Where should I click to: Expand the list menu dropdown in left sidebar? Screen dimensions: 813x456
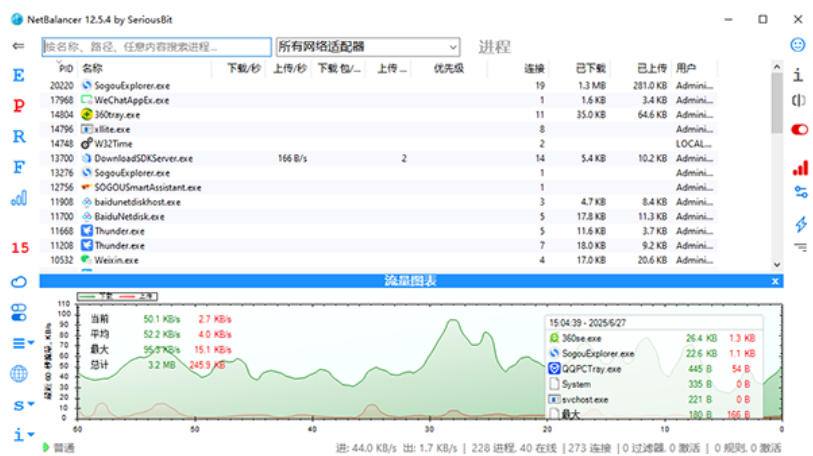click(x=21, y=343)
